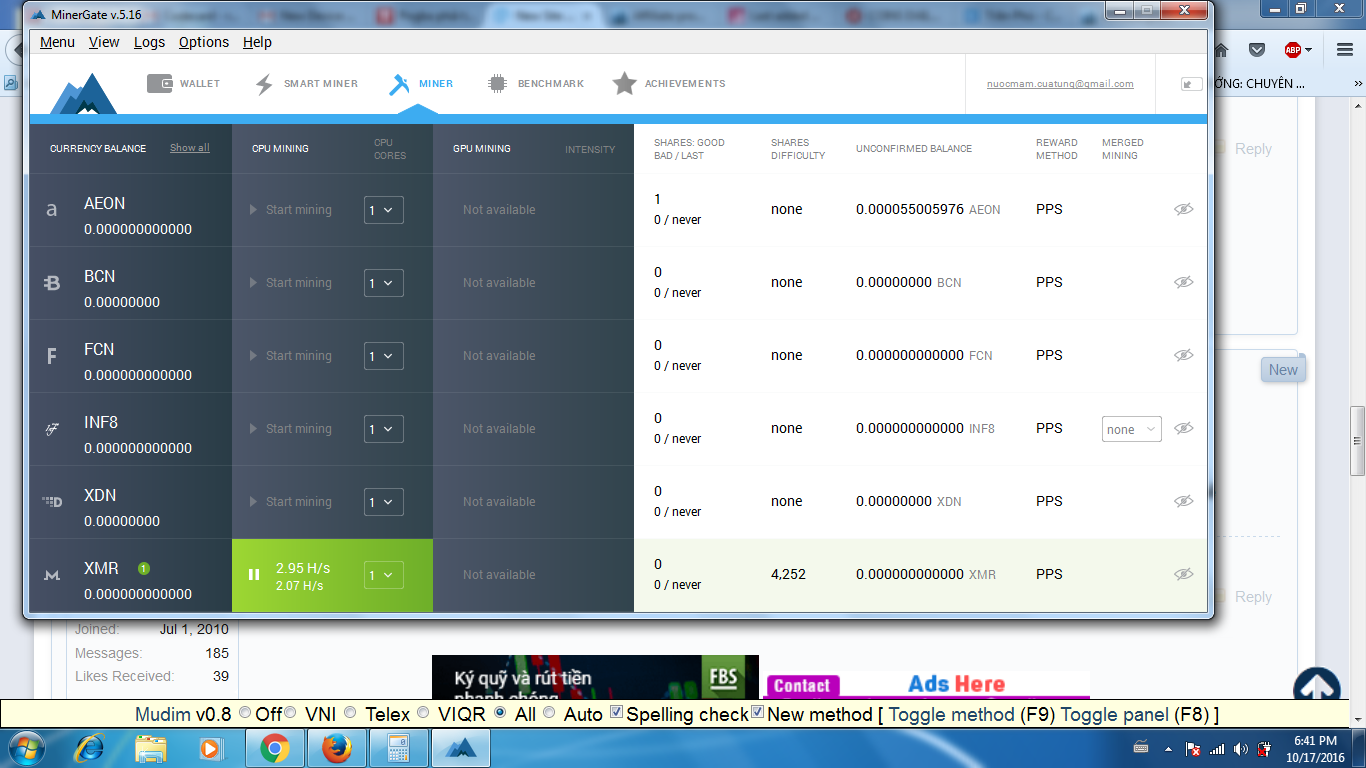Open the browser hamburger menu

1344,49
